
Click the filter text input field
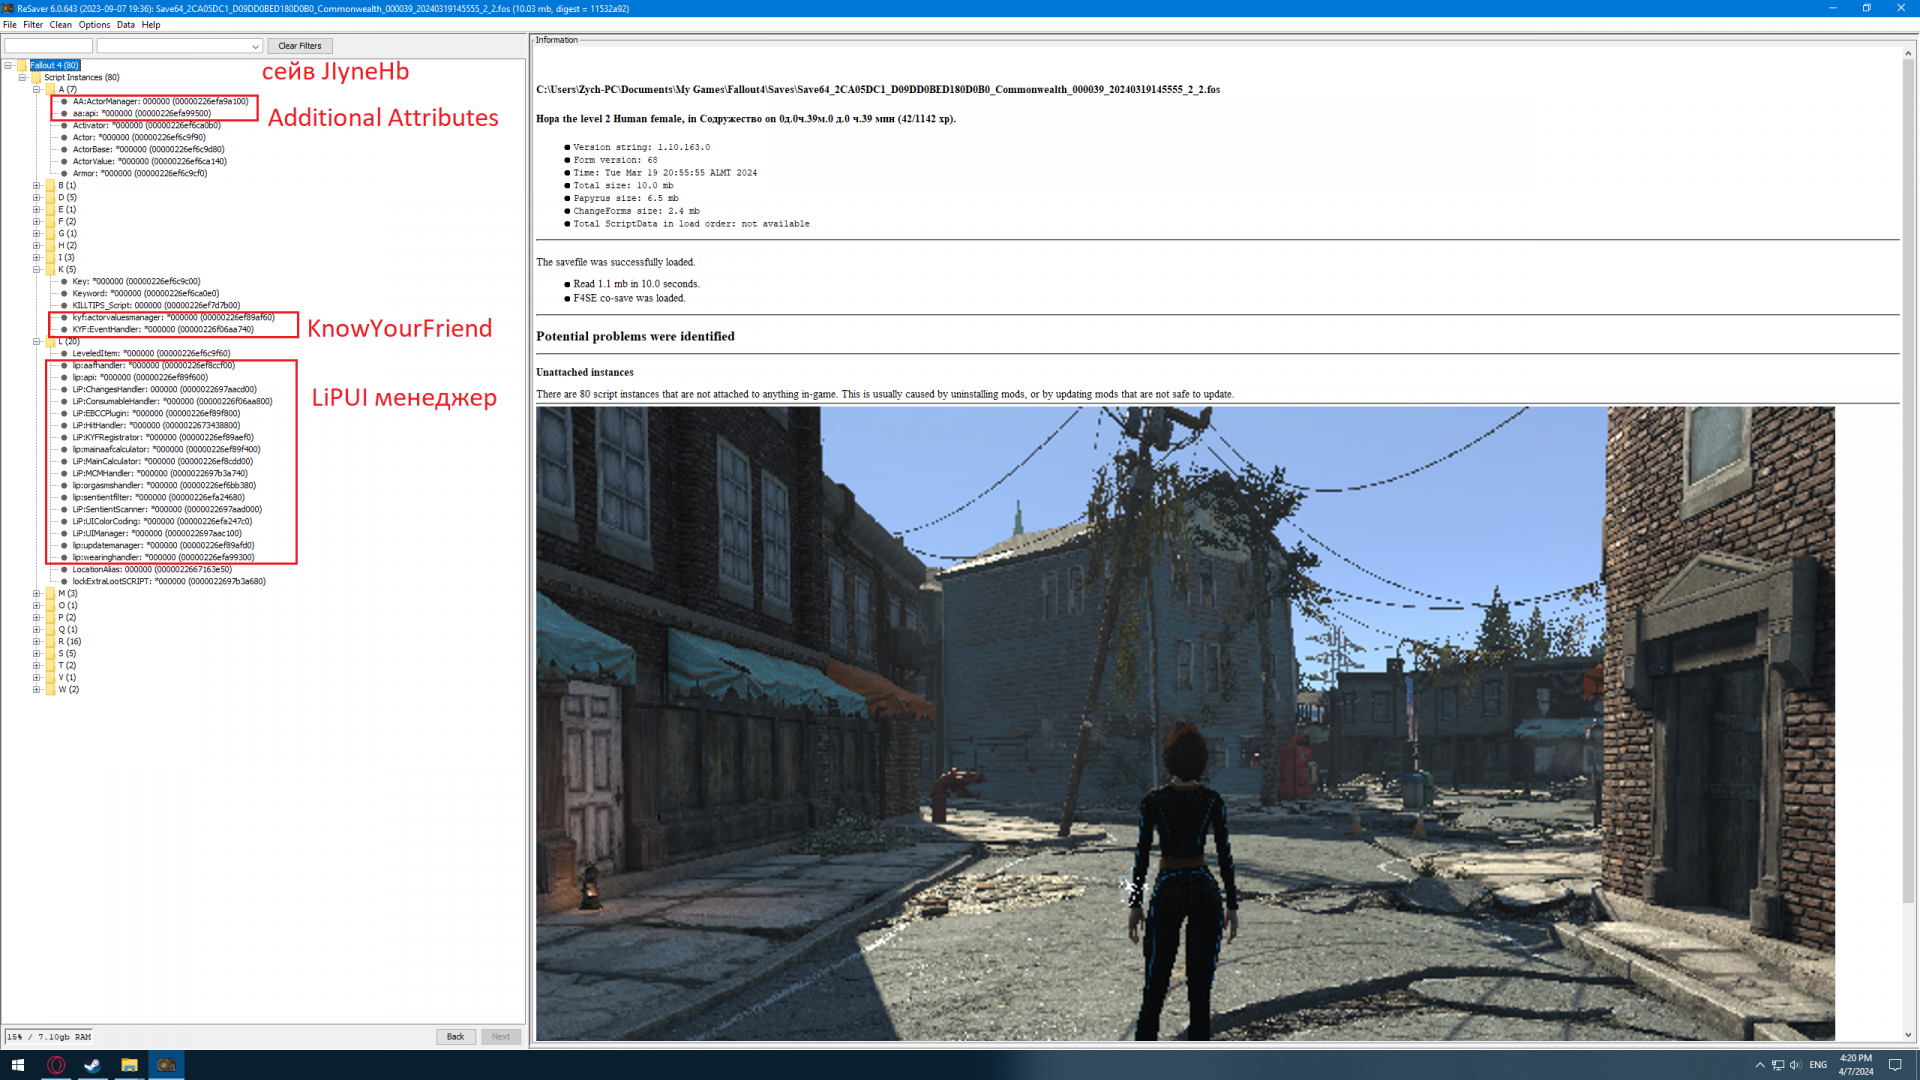48,46
